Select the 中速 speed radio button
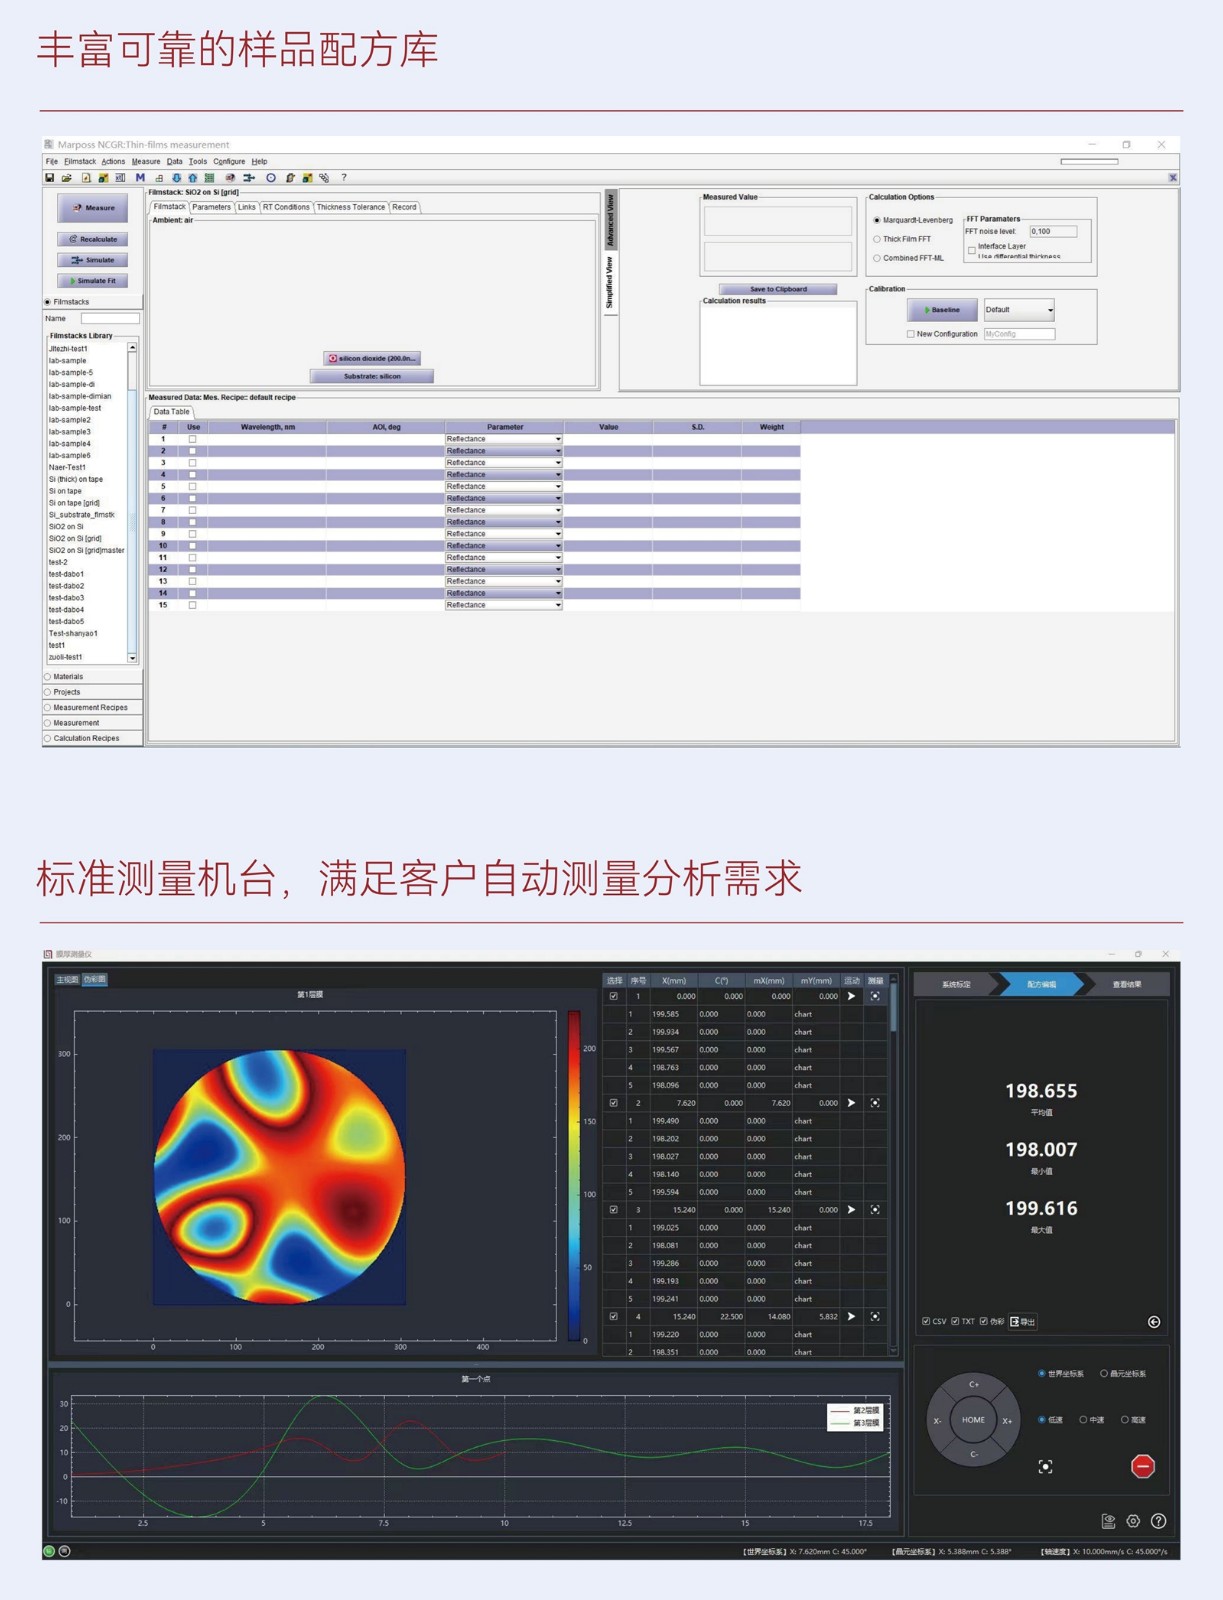 click(x=1083, y=1420)
